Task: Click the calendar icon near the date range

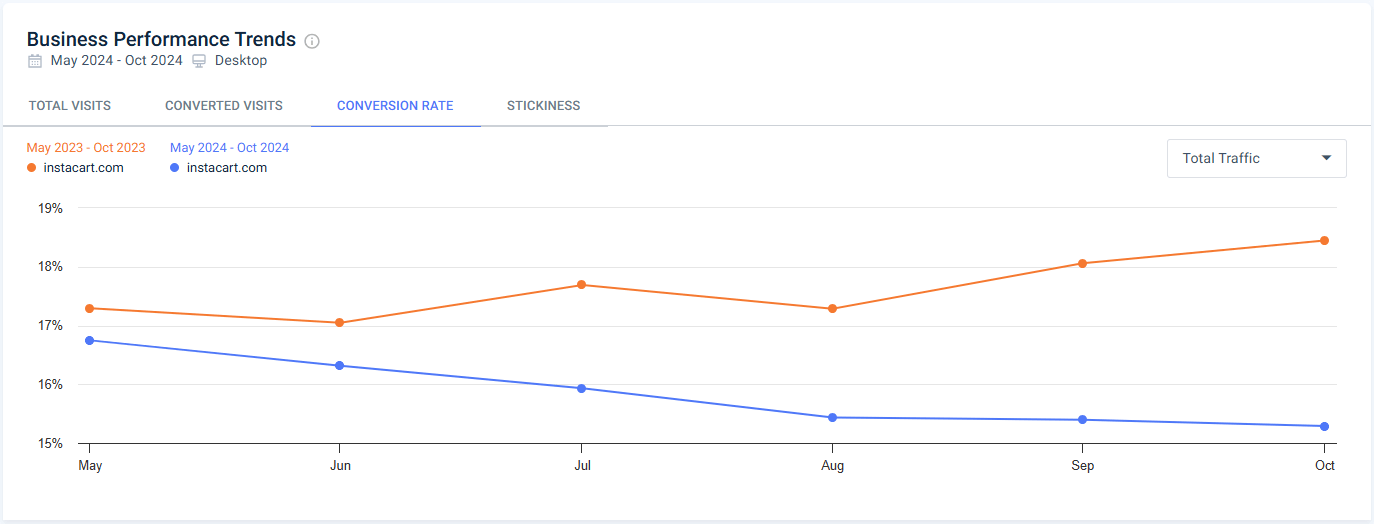Action: tap(35, 61)
